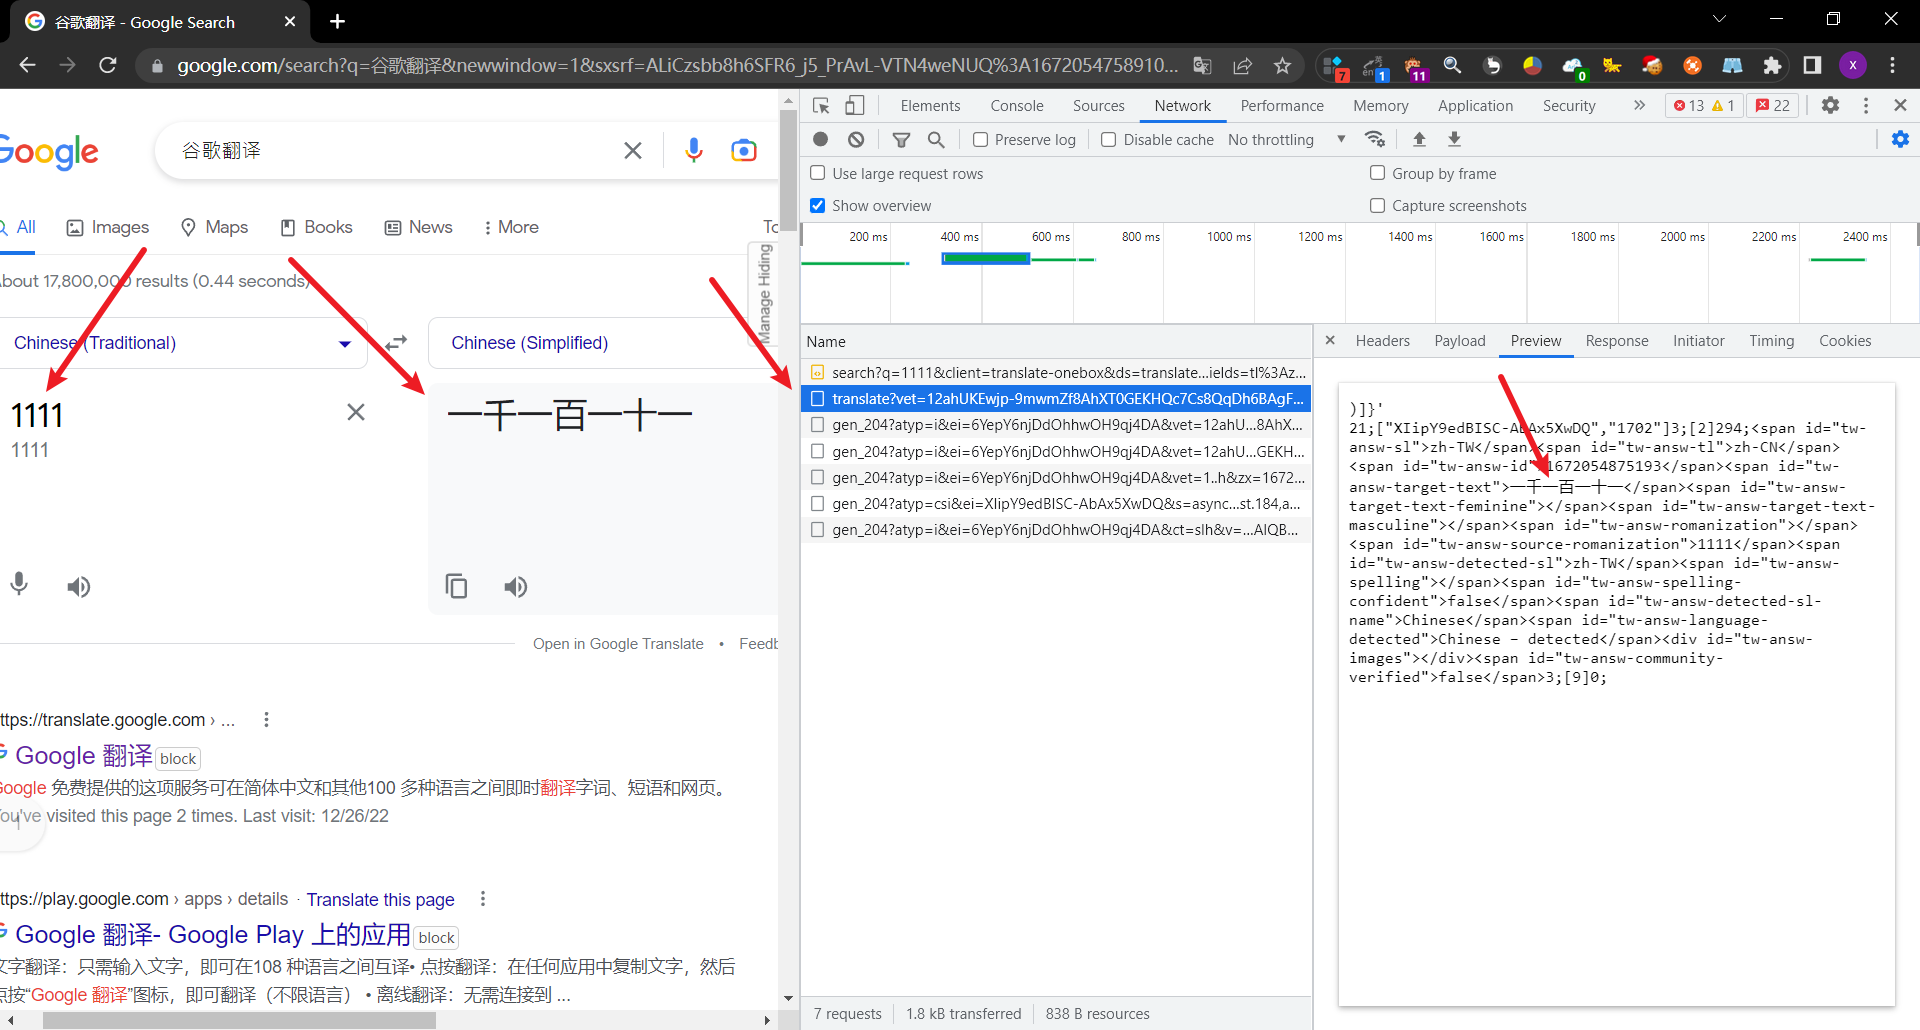The height and width of the screenshot is (1030, 1920).
Task: Show more DevTools tabs chevron
Action: click(1639, 106)
